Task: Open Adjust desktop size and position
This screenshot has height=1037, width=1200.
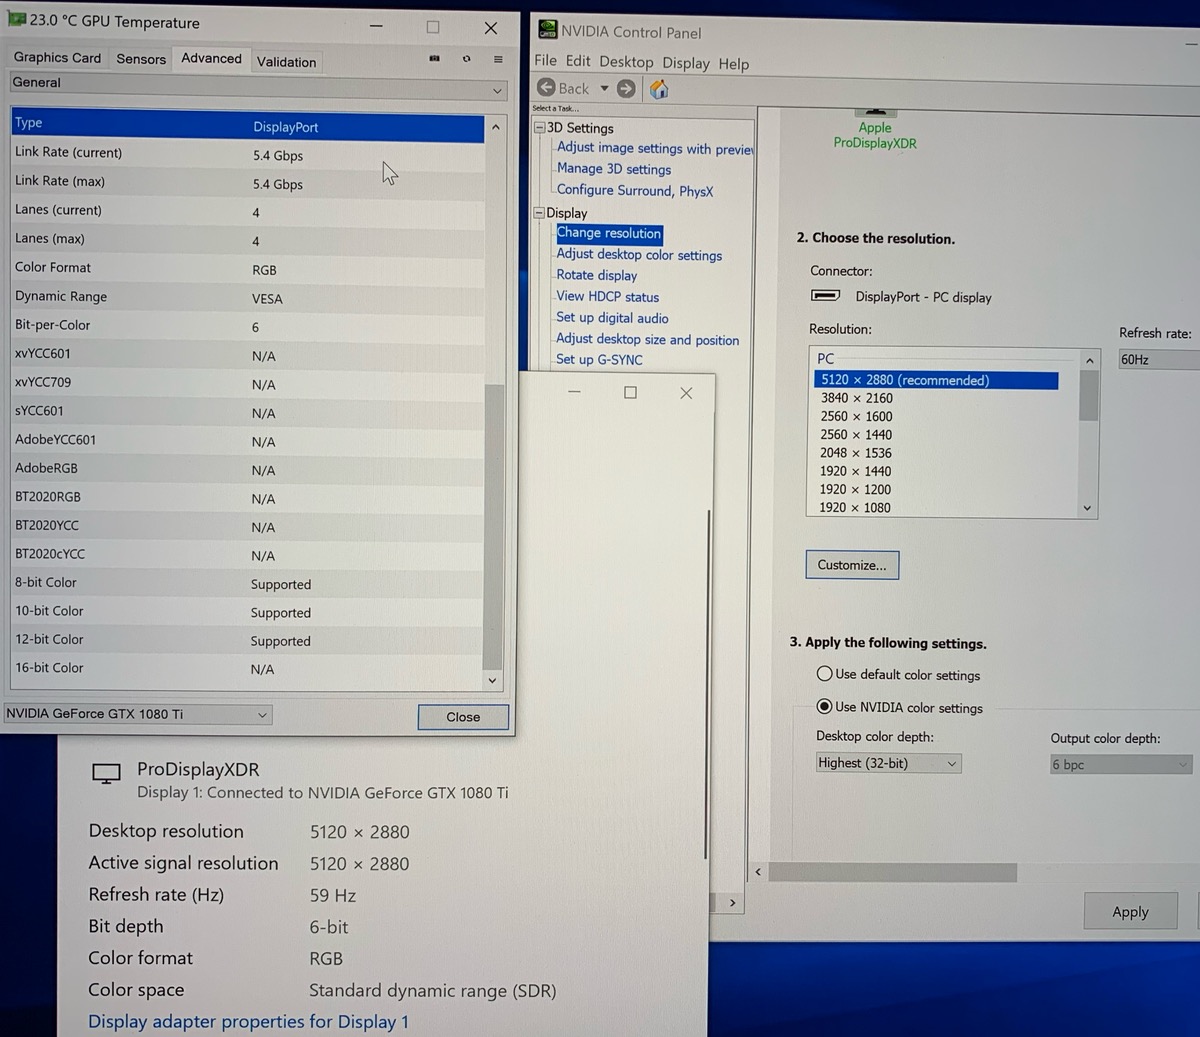Action: pyautogui.click(x=648, y=340)
